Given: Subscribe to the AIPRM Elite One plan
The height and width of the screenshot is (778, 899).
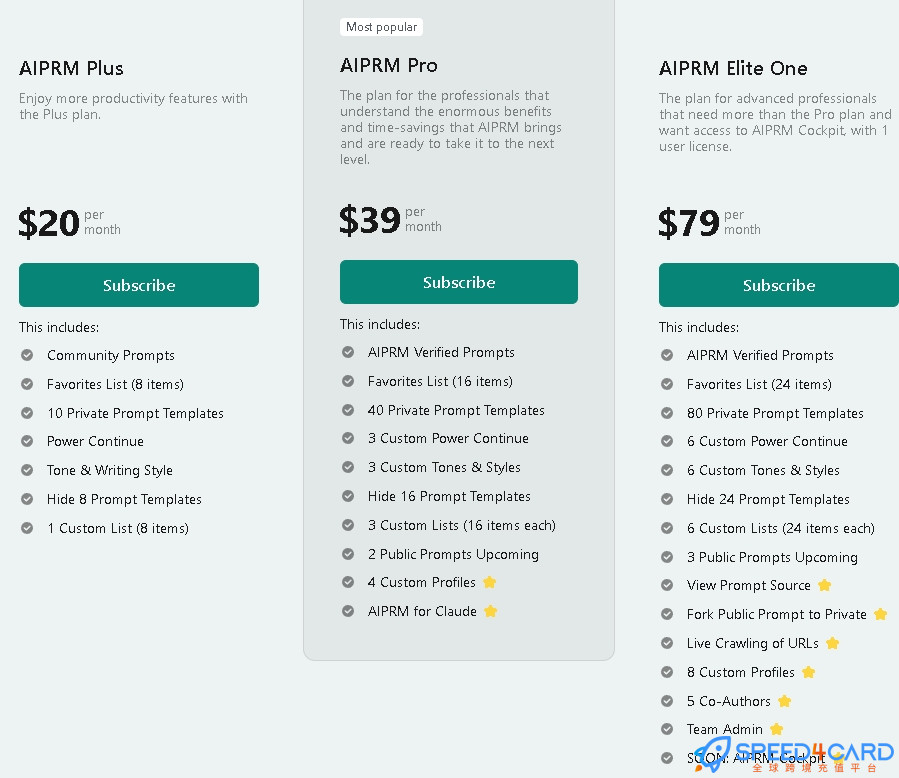Looking at the screenshot, I should pos(779,285).
